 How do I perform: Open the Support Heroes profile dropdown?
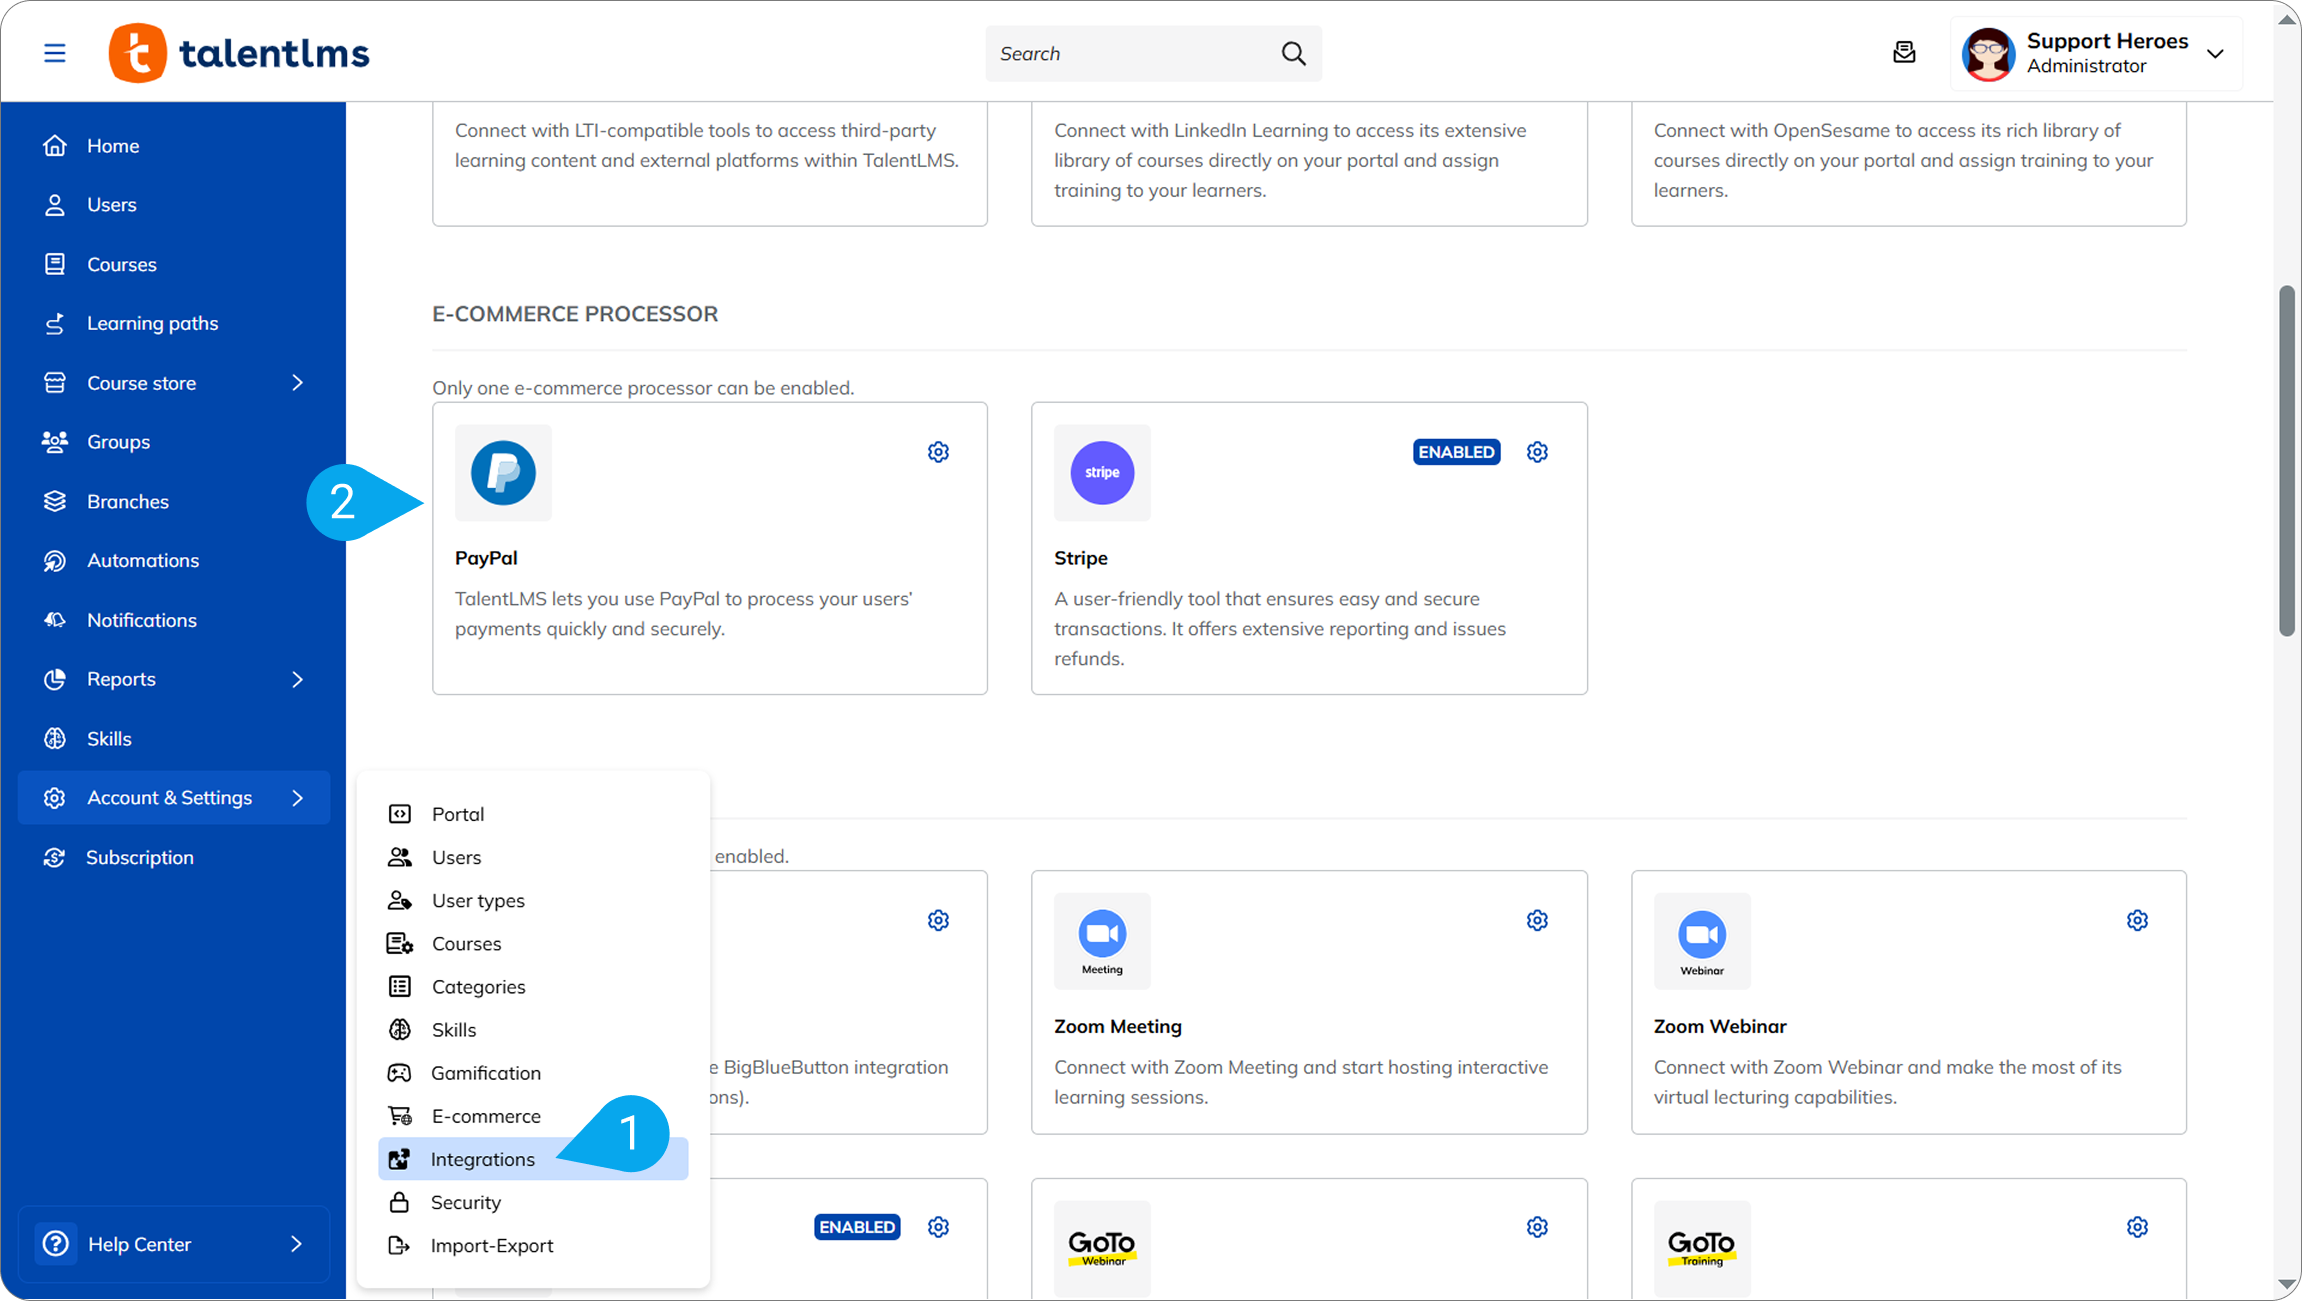pos(2215,54)
